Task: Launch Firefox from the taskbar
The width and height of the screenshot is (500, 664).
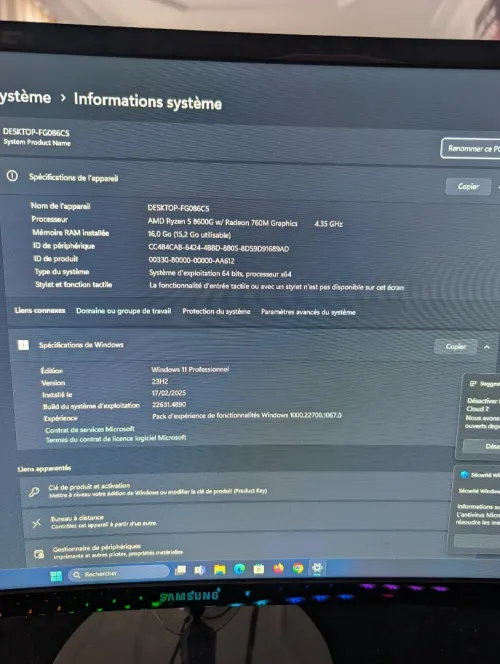Action: point(278,568)
